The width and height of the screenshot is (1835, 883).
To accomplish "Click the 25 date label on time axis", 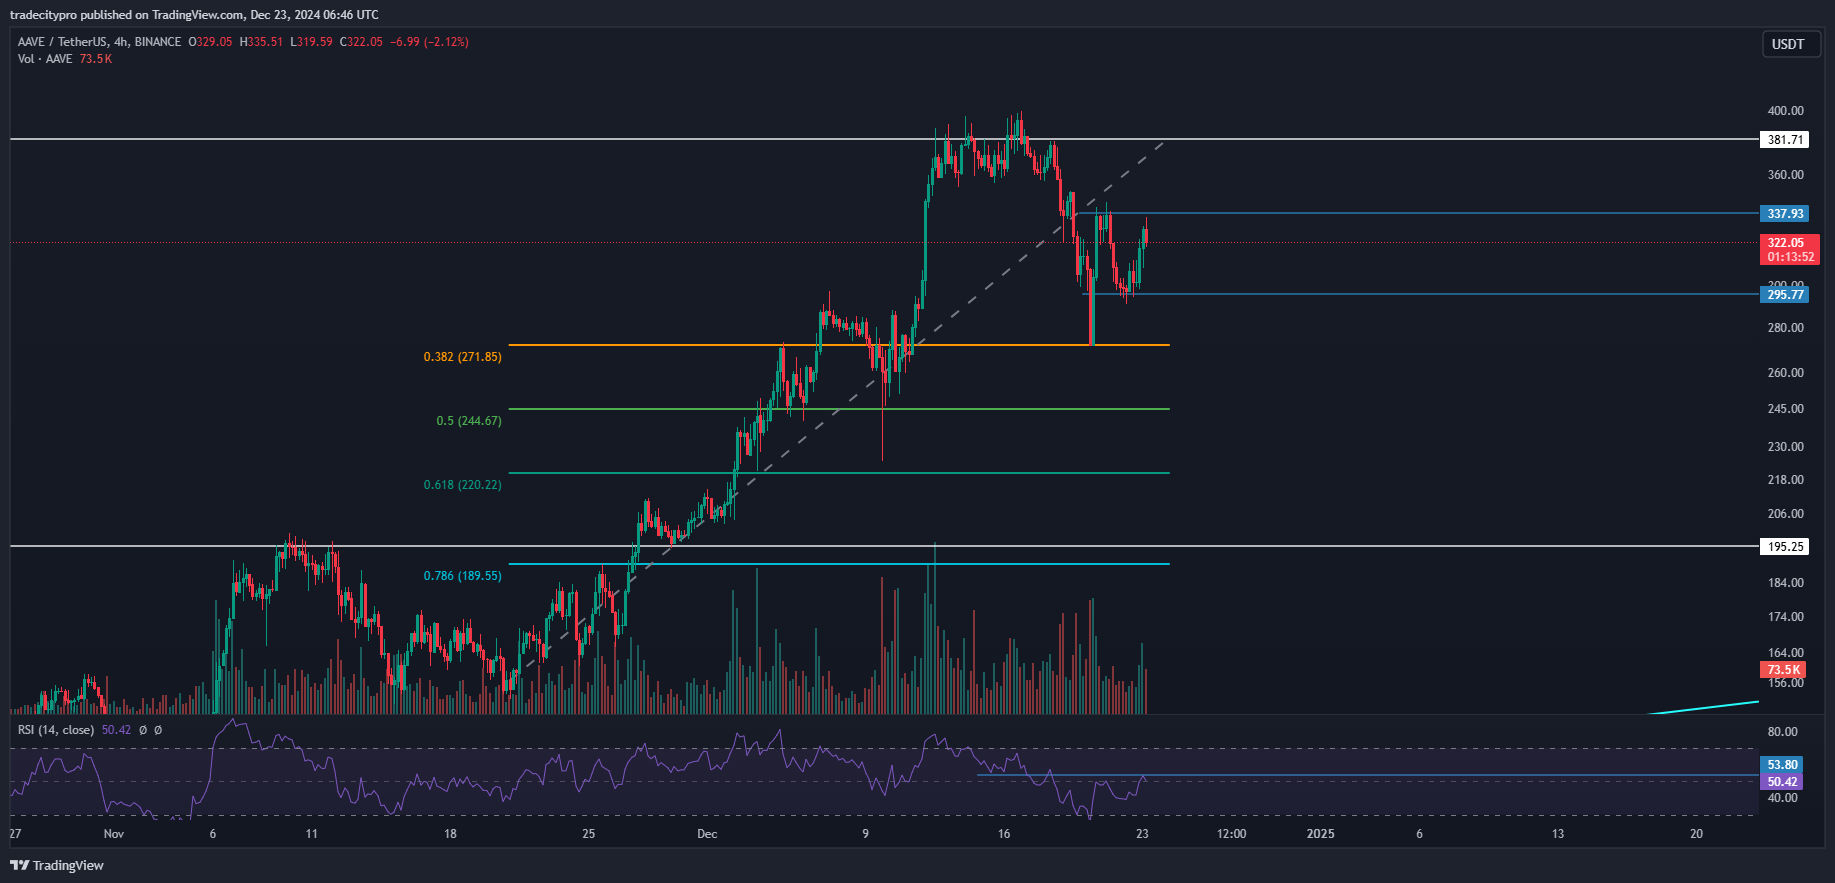I will (588, 834).
